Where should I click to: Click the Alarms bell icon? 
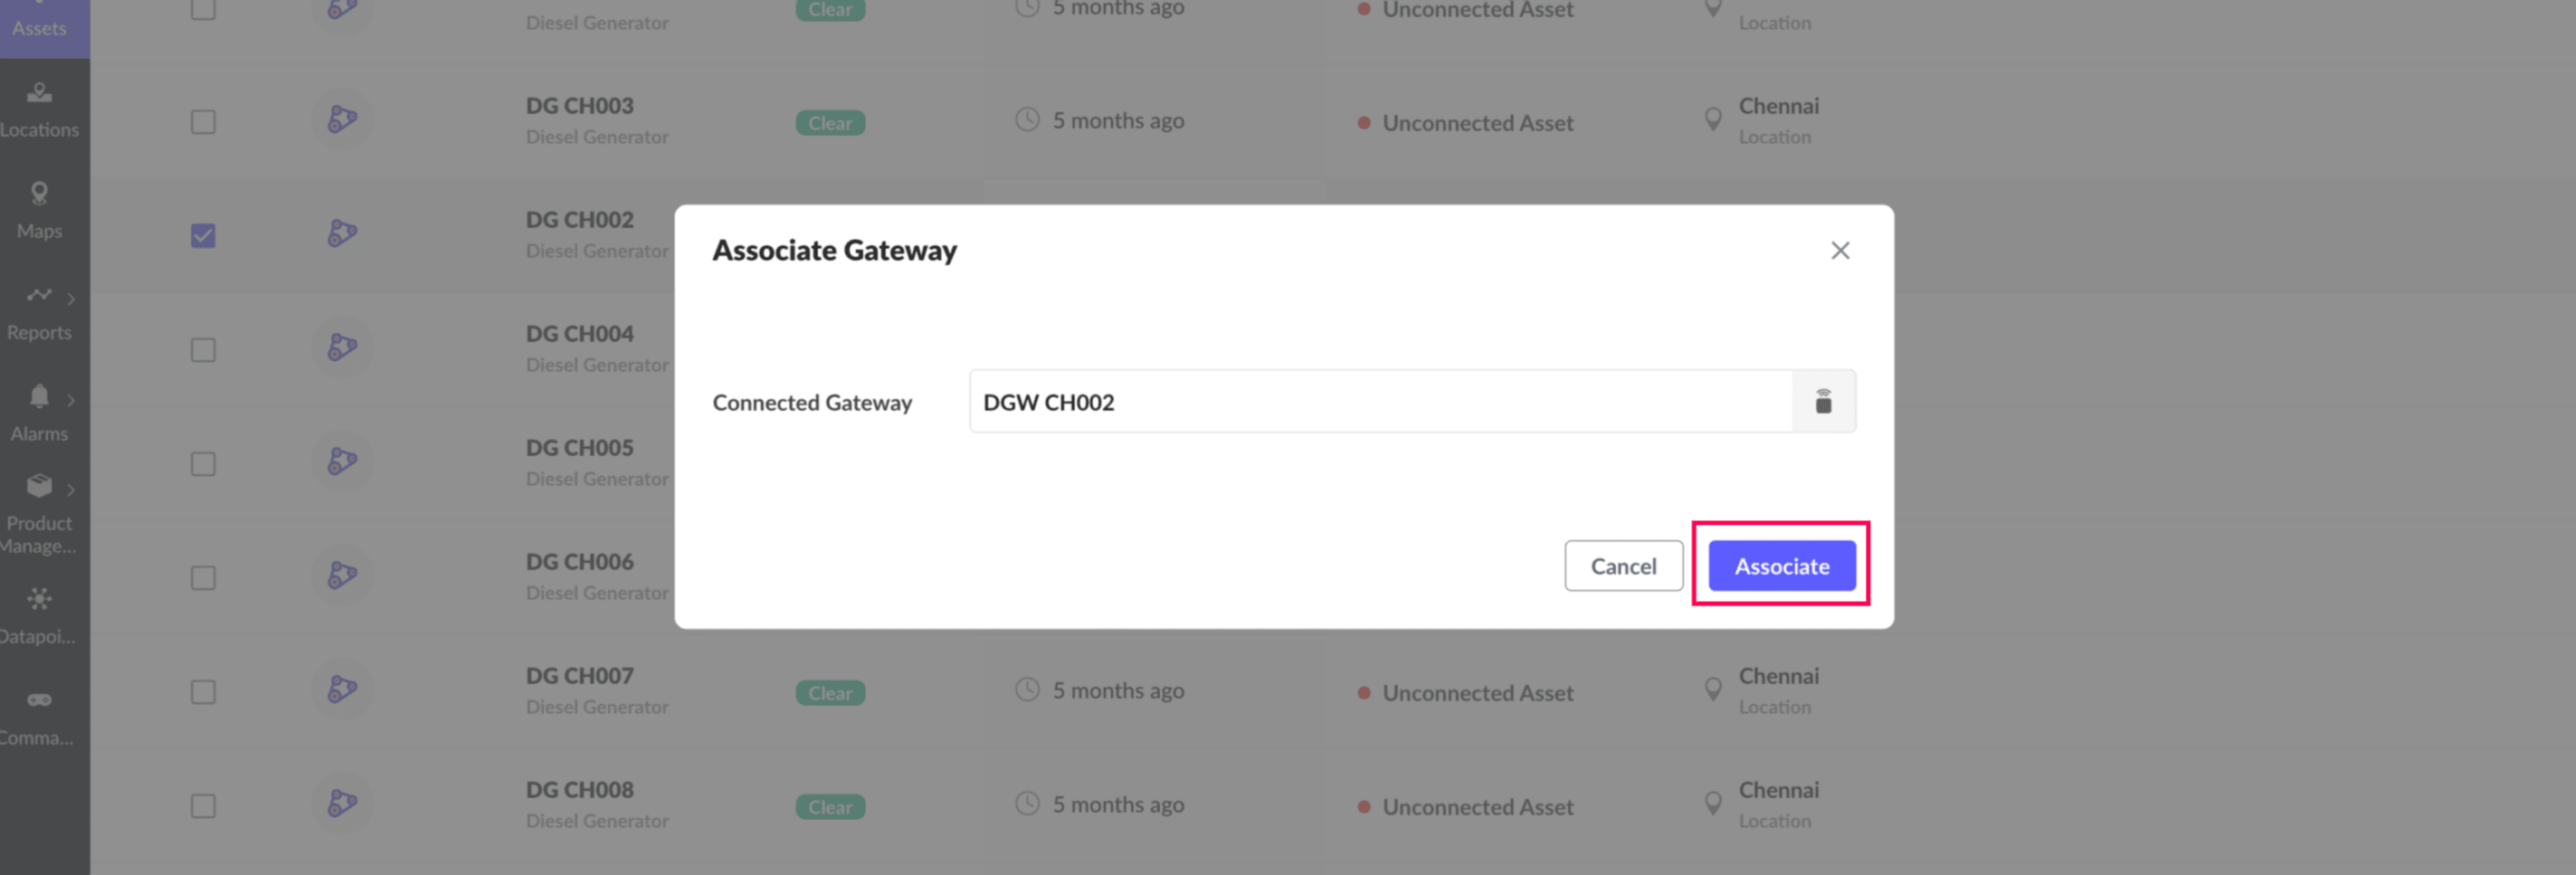(x=39, y=396)
